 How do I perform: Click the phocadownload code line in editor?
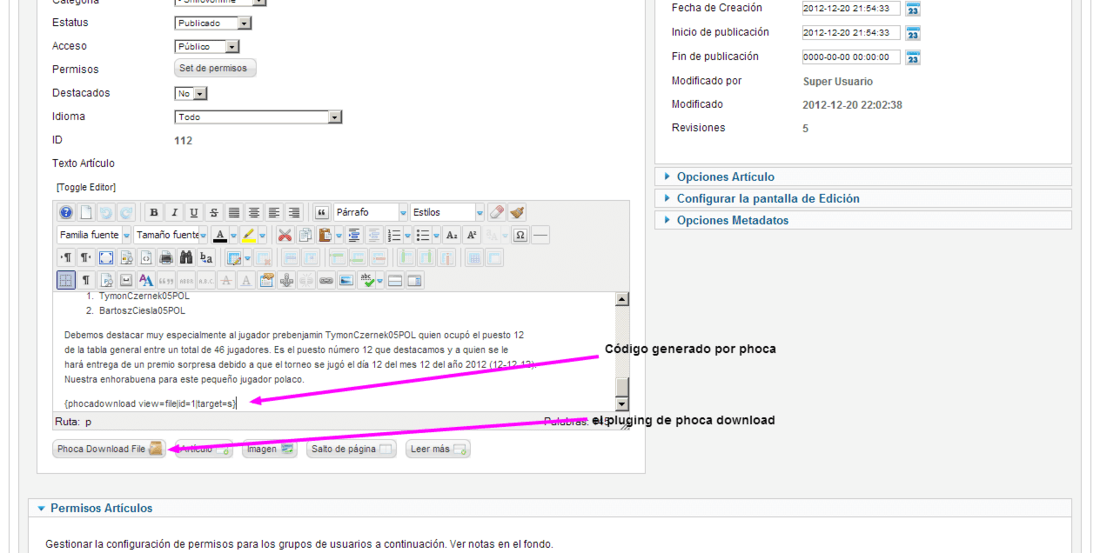pos(150,404)
